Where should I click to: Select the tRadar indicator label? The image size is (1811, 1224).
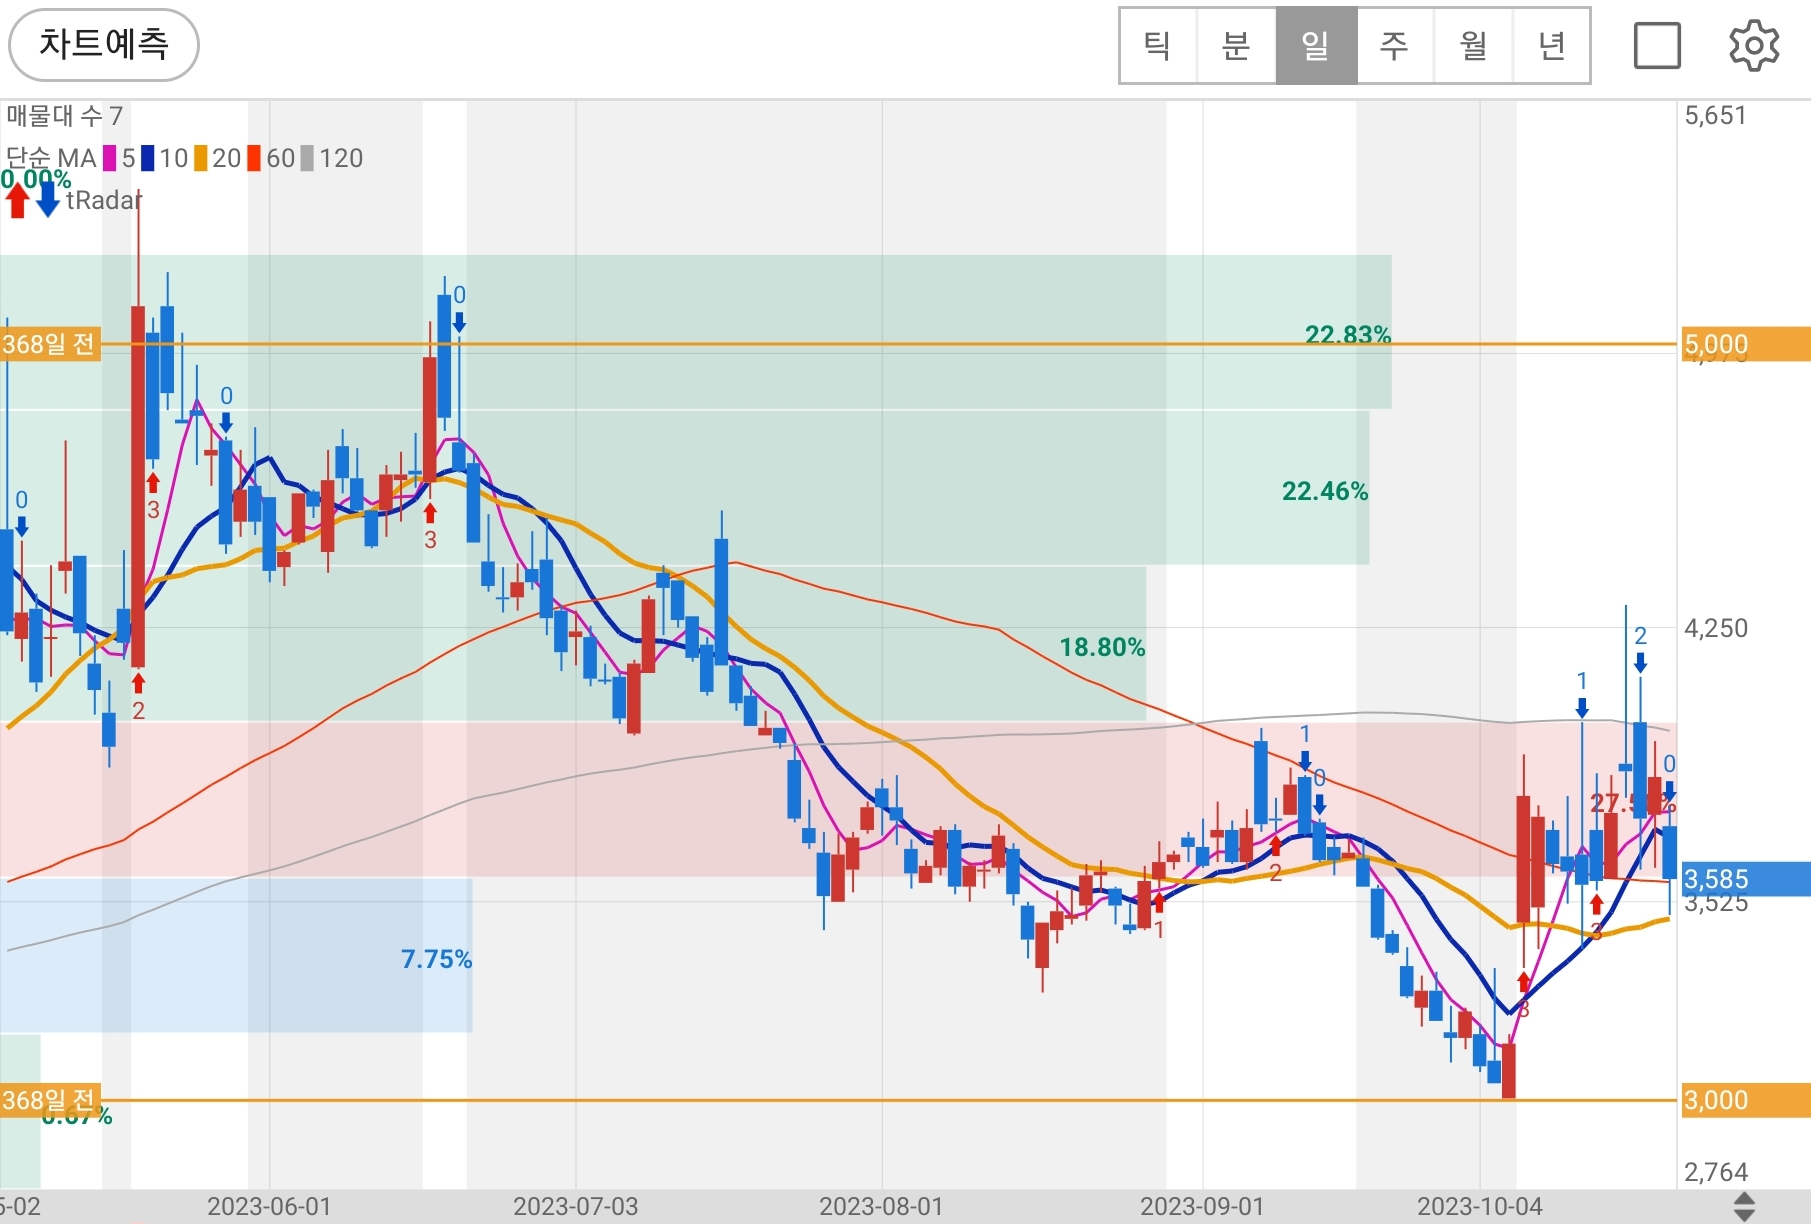pyautogui.click(x=105, y=200)
